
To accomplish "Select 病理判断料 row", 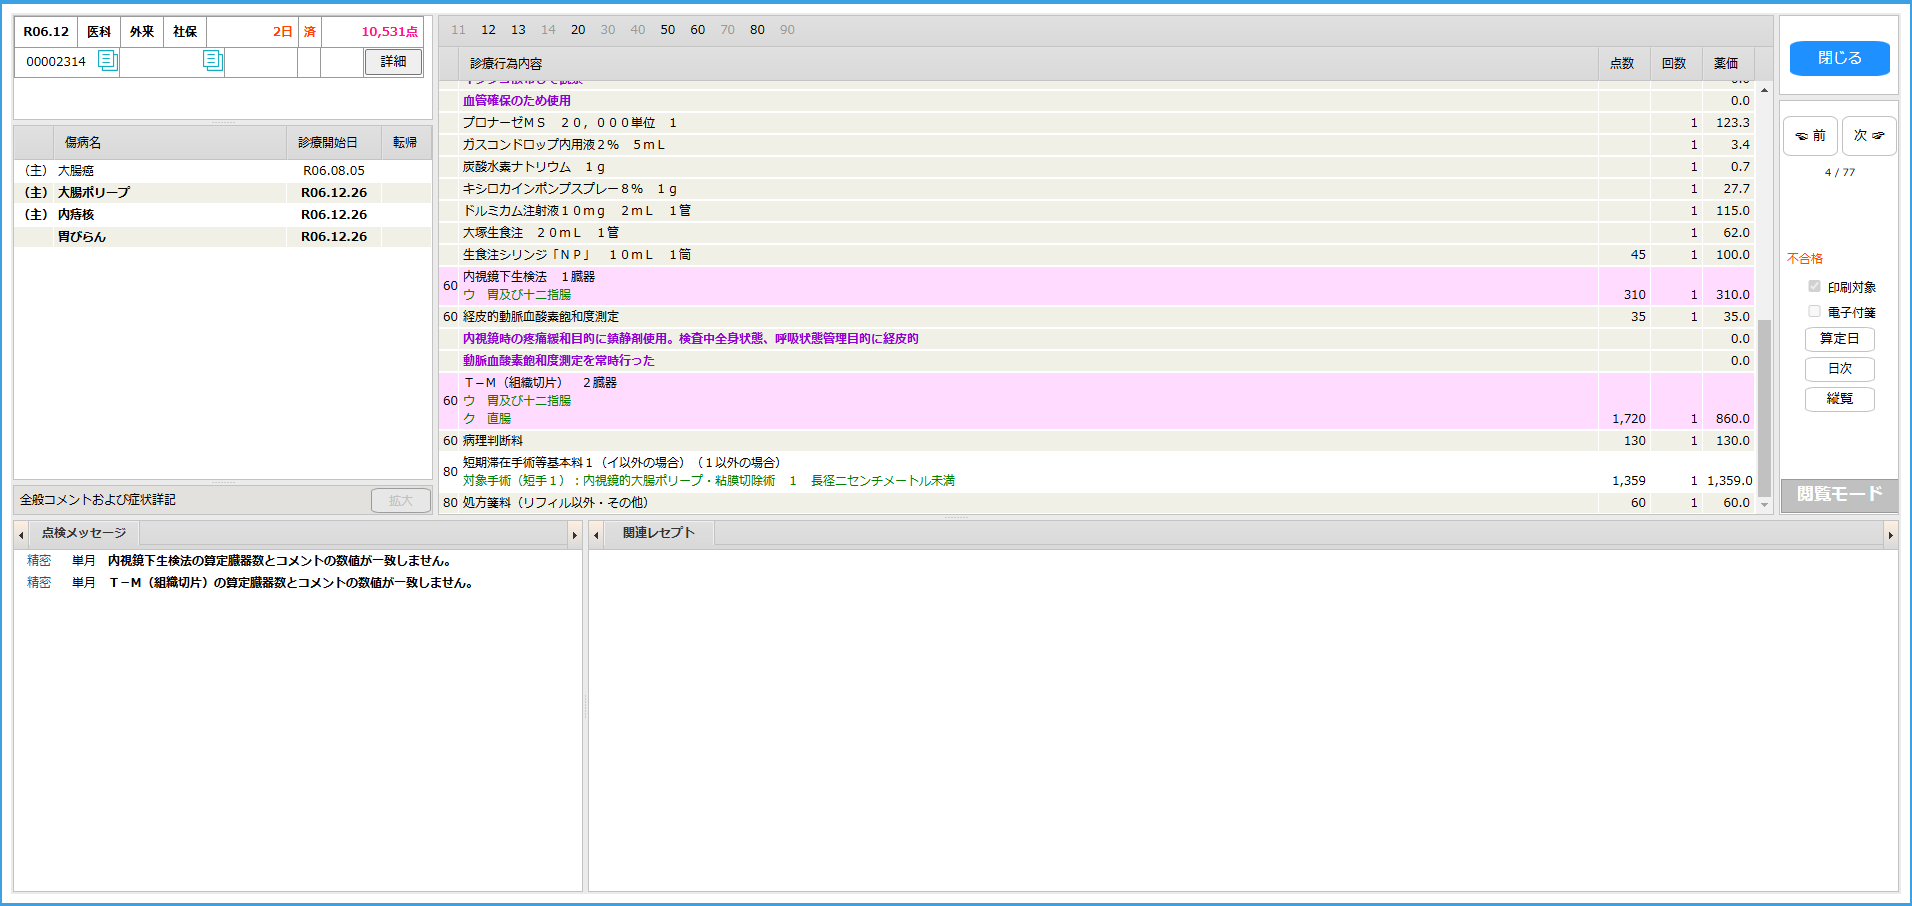I will (x=1096, y=441).
